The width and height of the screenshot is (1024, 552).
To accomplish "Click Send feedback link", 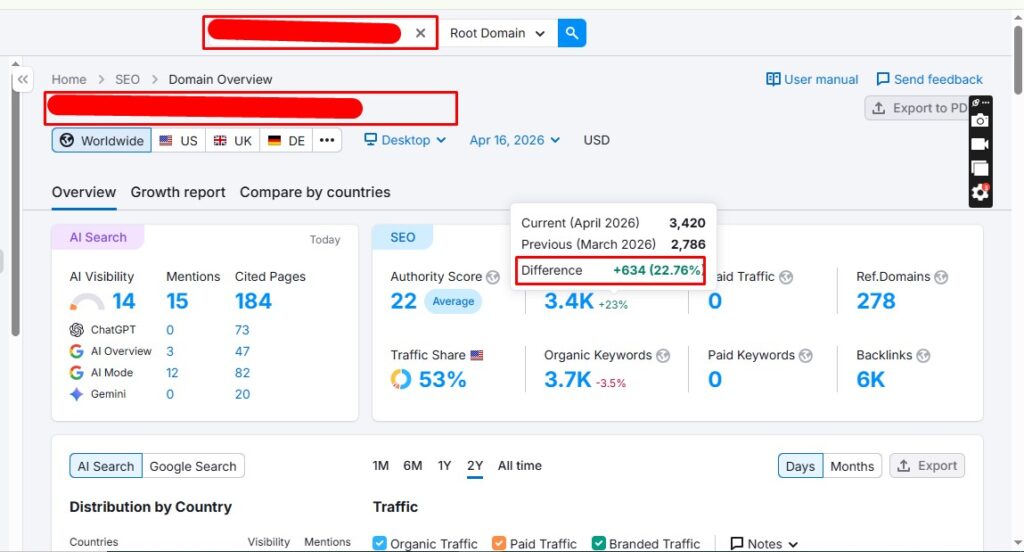I will click(x=929, y=79).
